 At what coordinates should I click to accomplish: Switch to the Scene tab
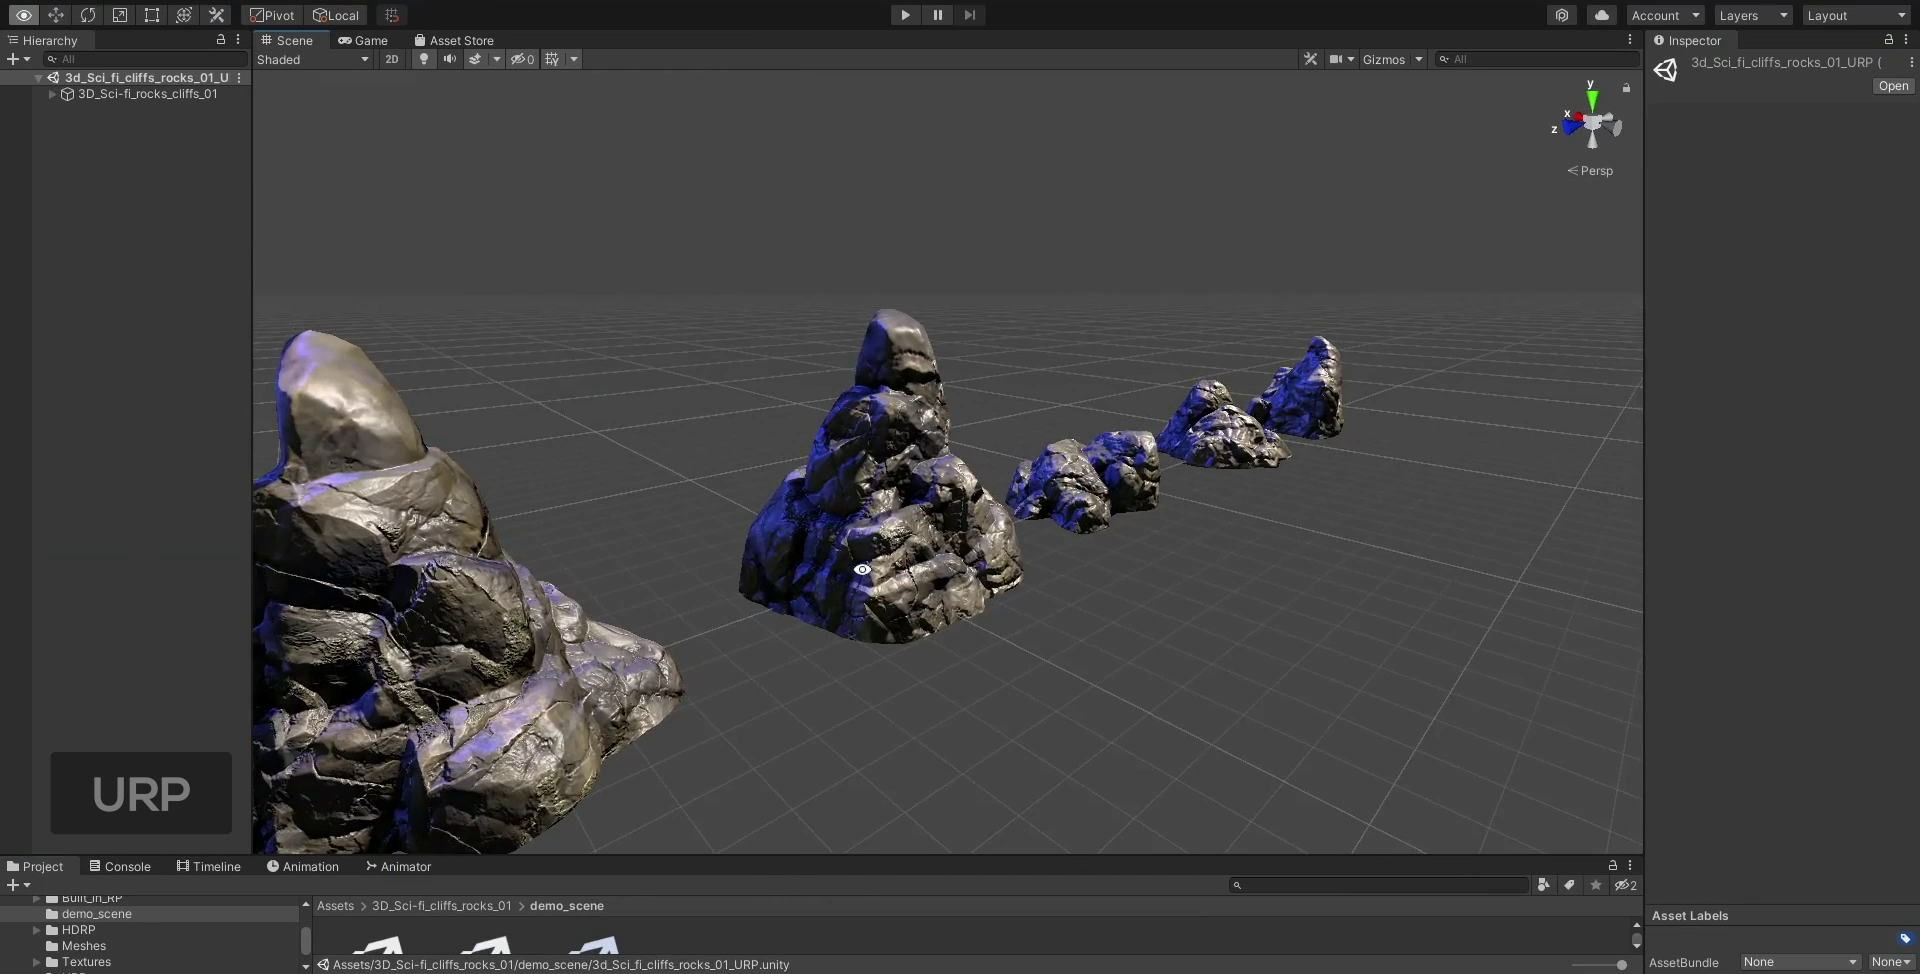287,40
